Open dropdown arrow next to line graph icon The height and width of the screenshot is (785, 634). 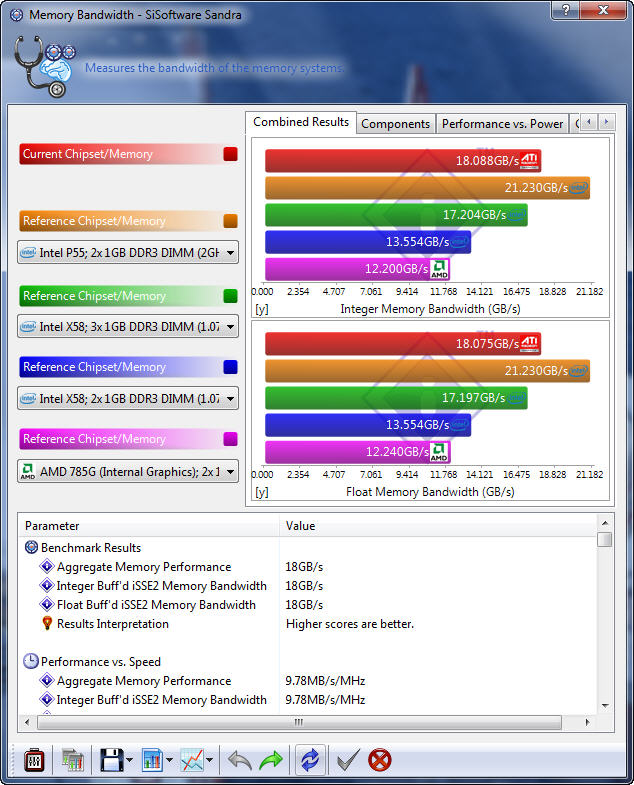tap(210, 760)
